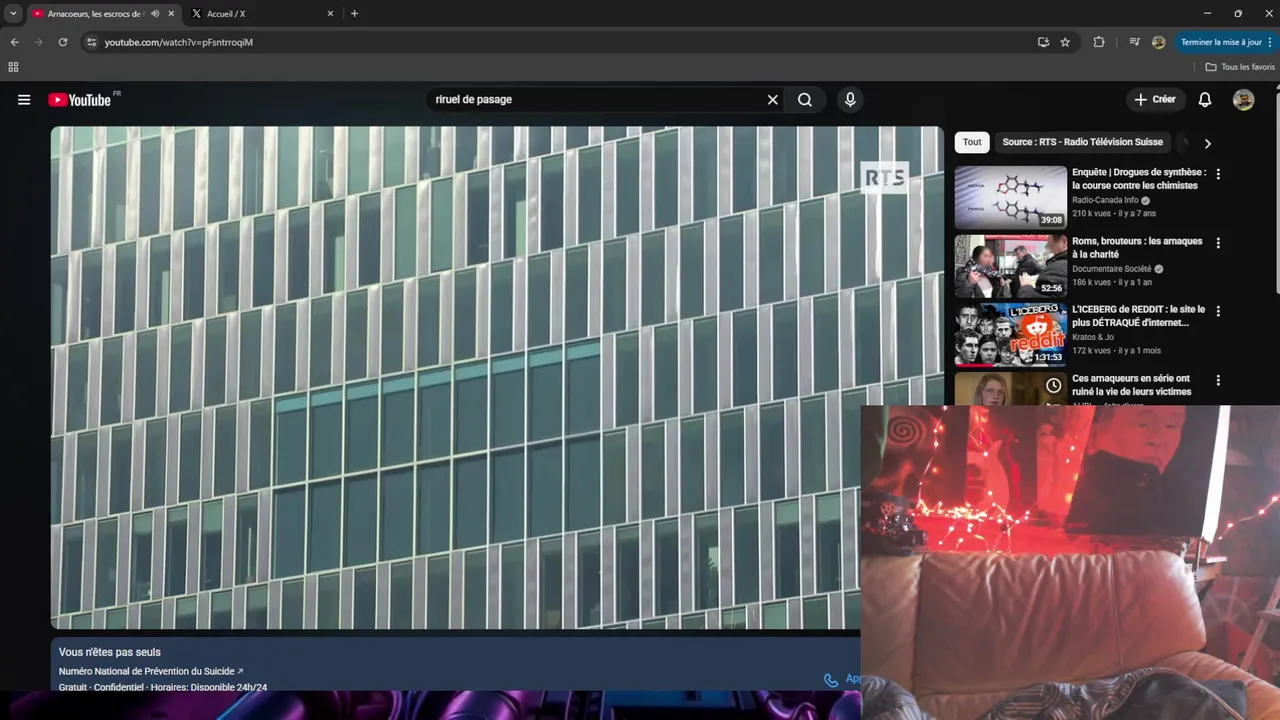The width and height of the screenshot is (1280, 720).
Task: Close the Arnacoeurs YouTube tab
Action: click(171, 14)
